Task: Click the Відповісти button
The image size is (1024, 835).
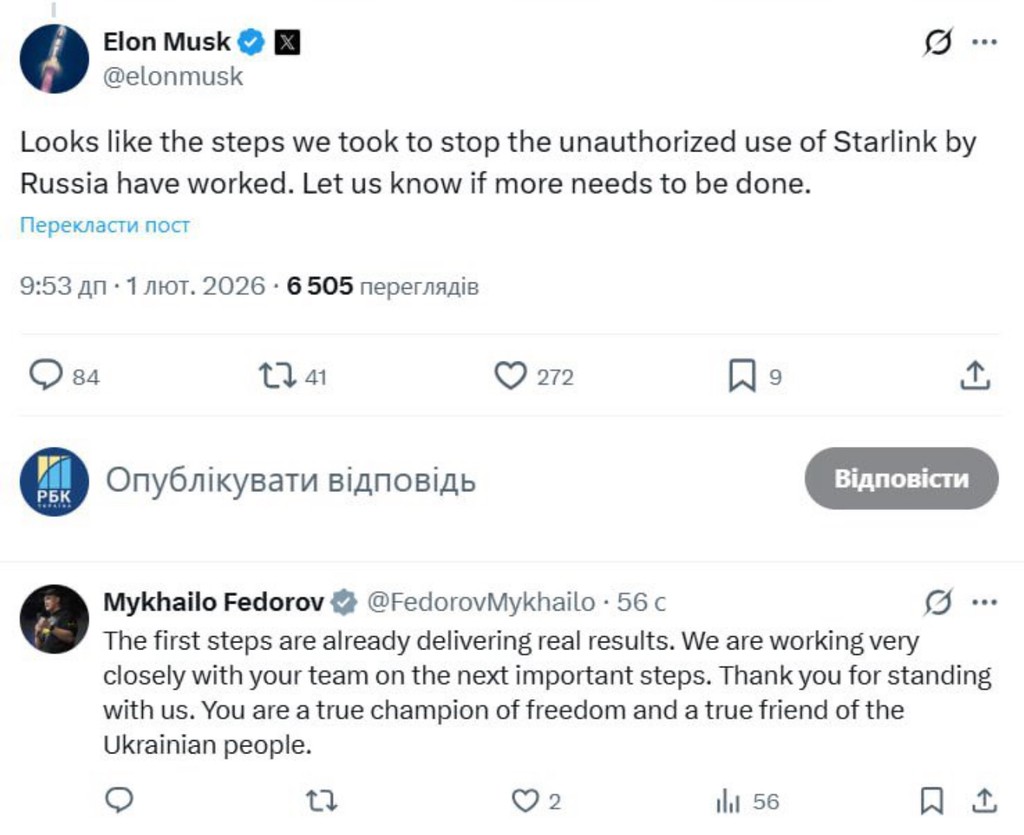Action: point(901,479)
